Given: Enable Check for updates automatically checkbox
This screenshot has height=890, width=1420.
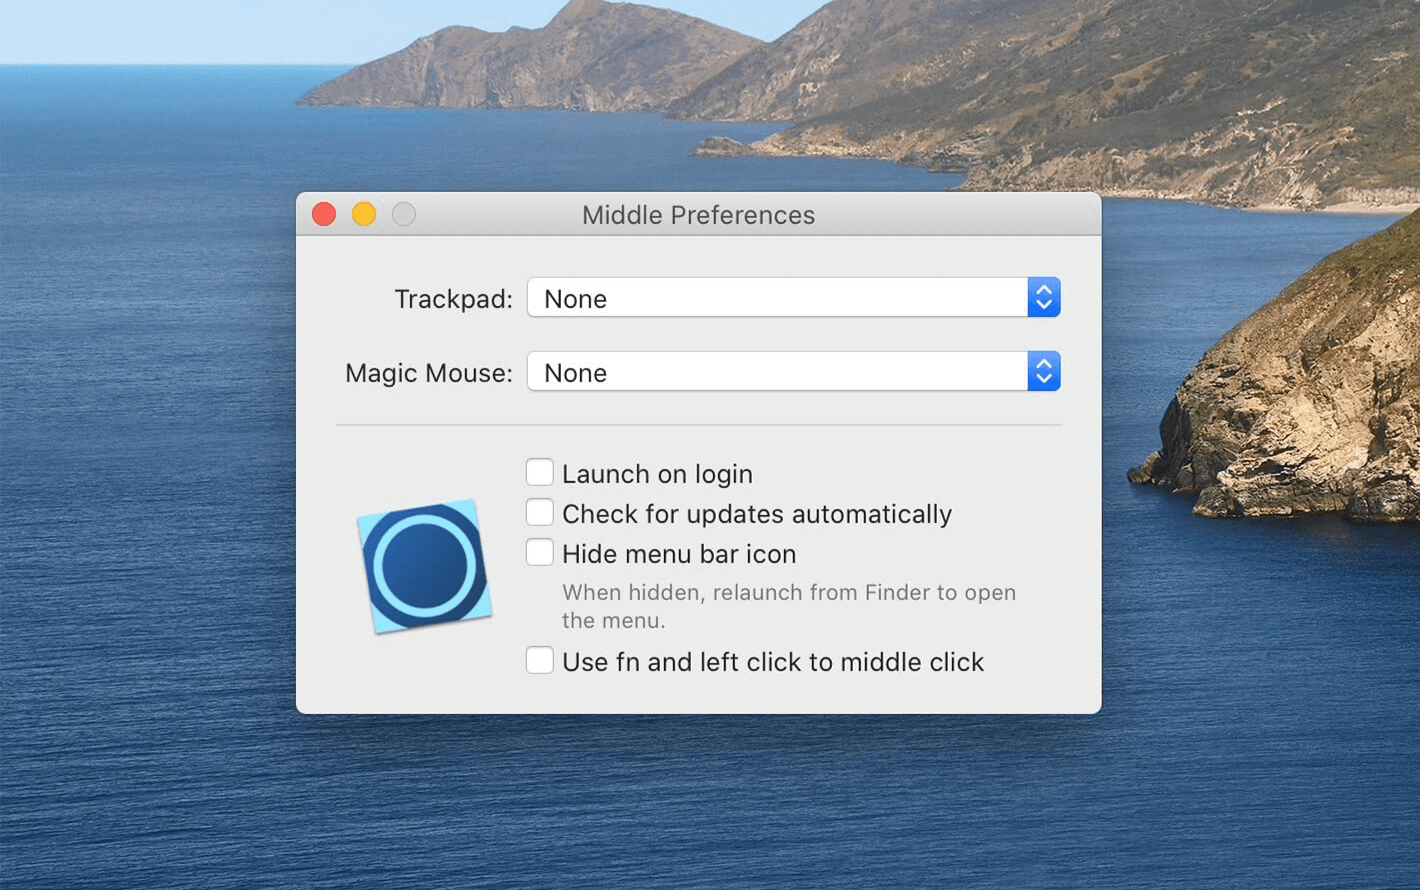Looking at the screenshot, I should click(540, 512).
